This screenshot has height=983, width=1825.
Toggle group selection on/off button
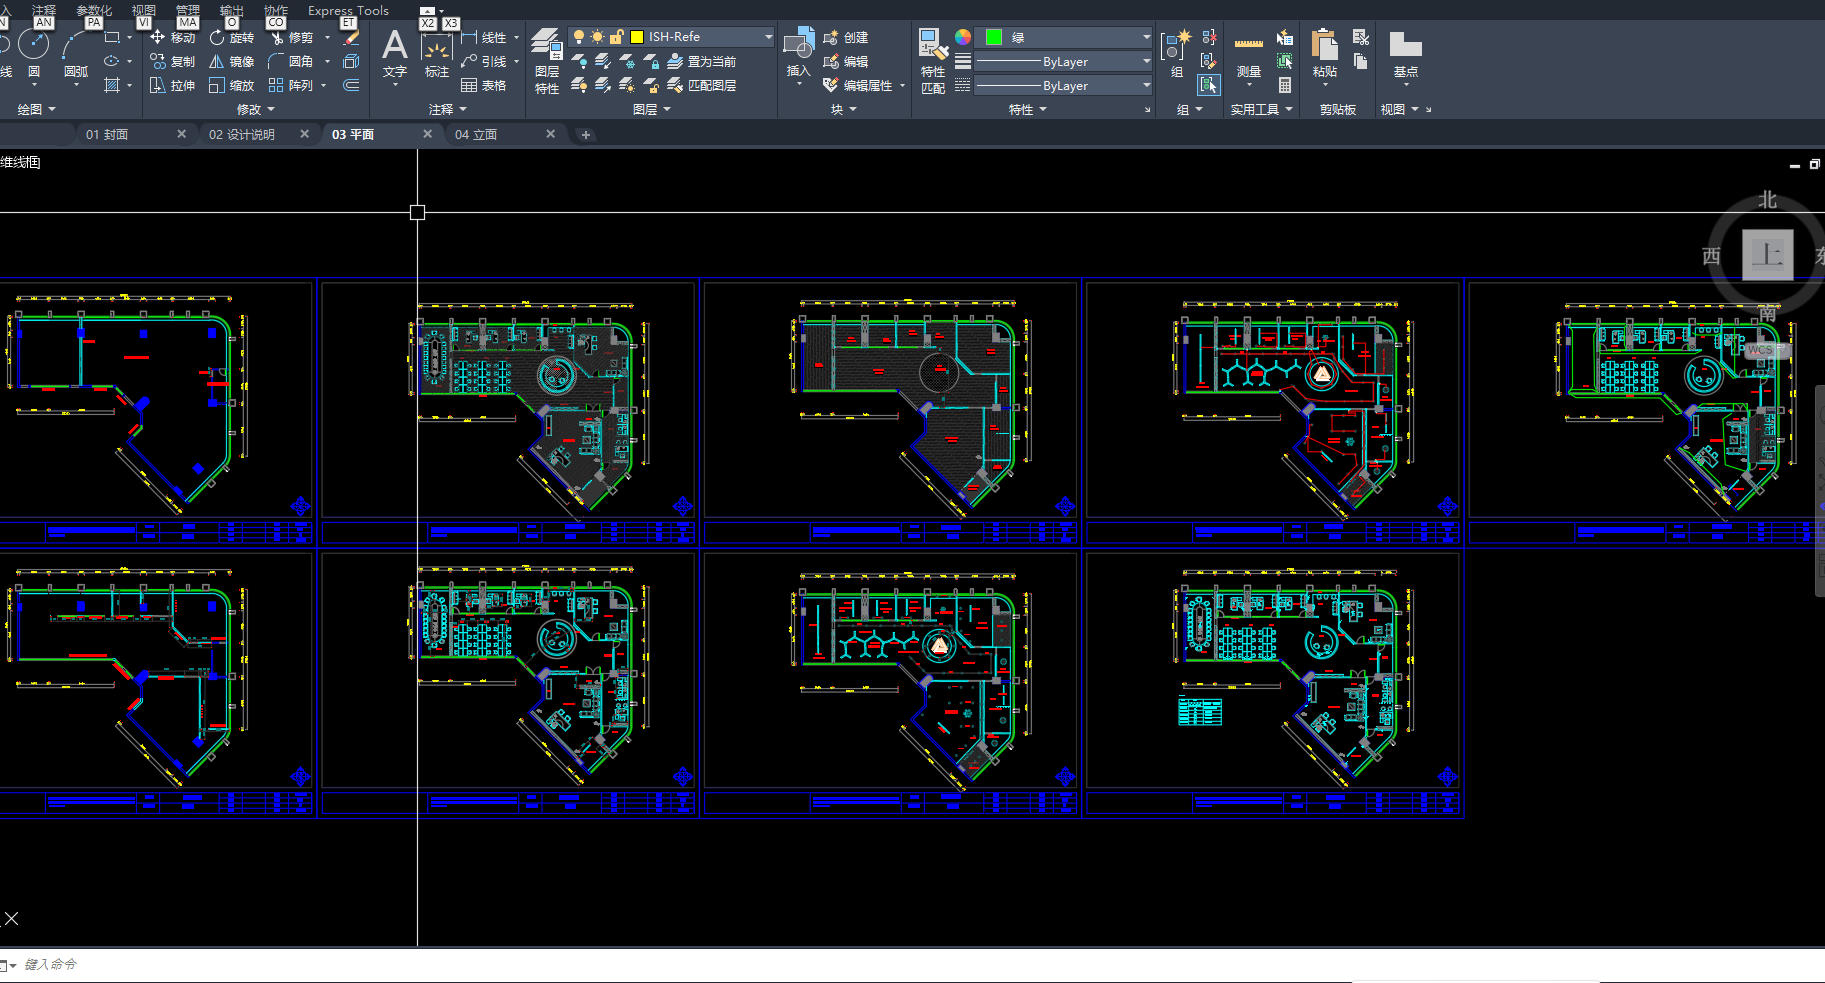coord(1209,86)
